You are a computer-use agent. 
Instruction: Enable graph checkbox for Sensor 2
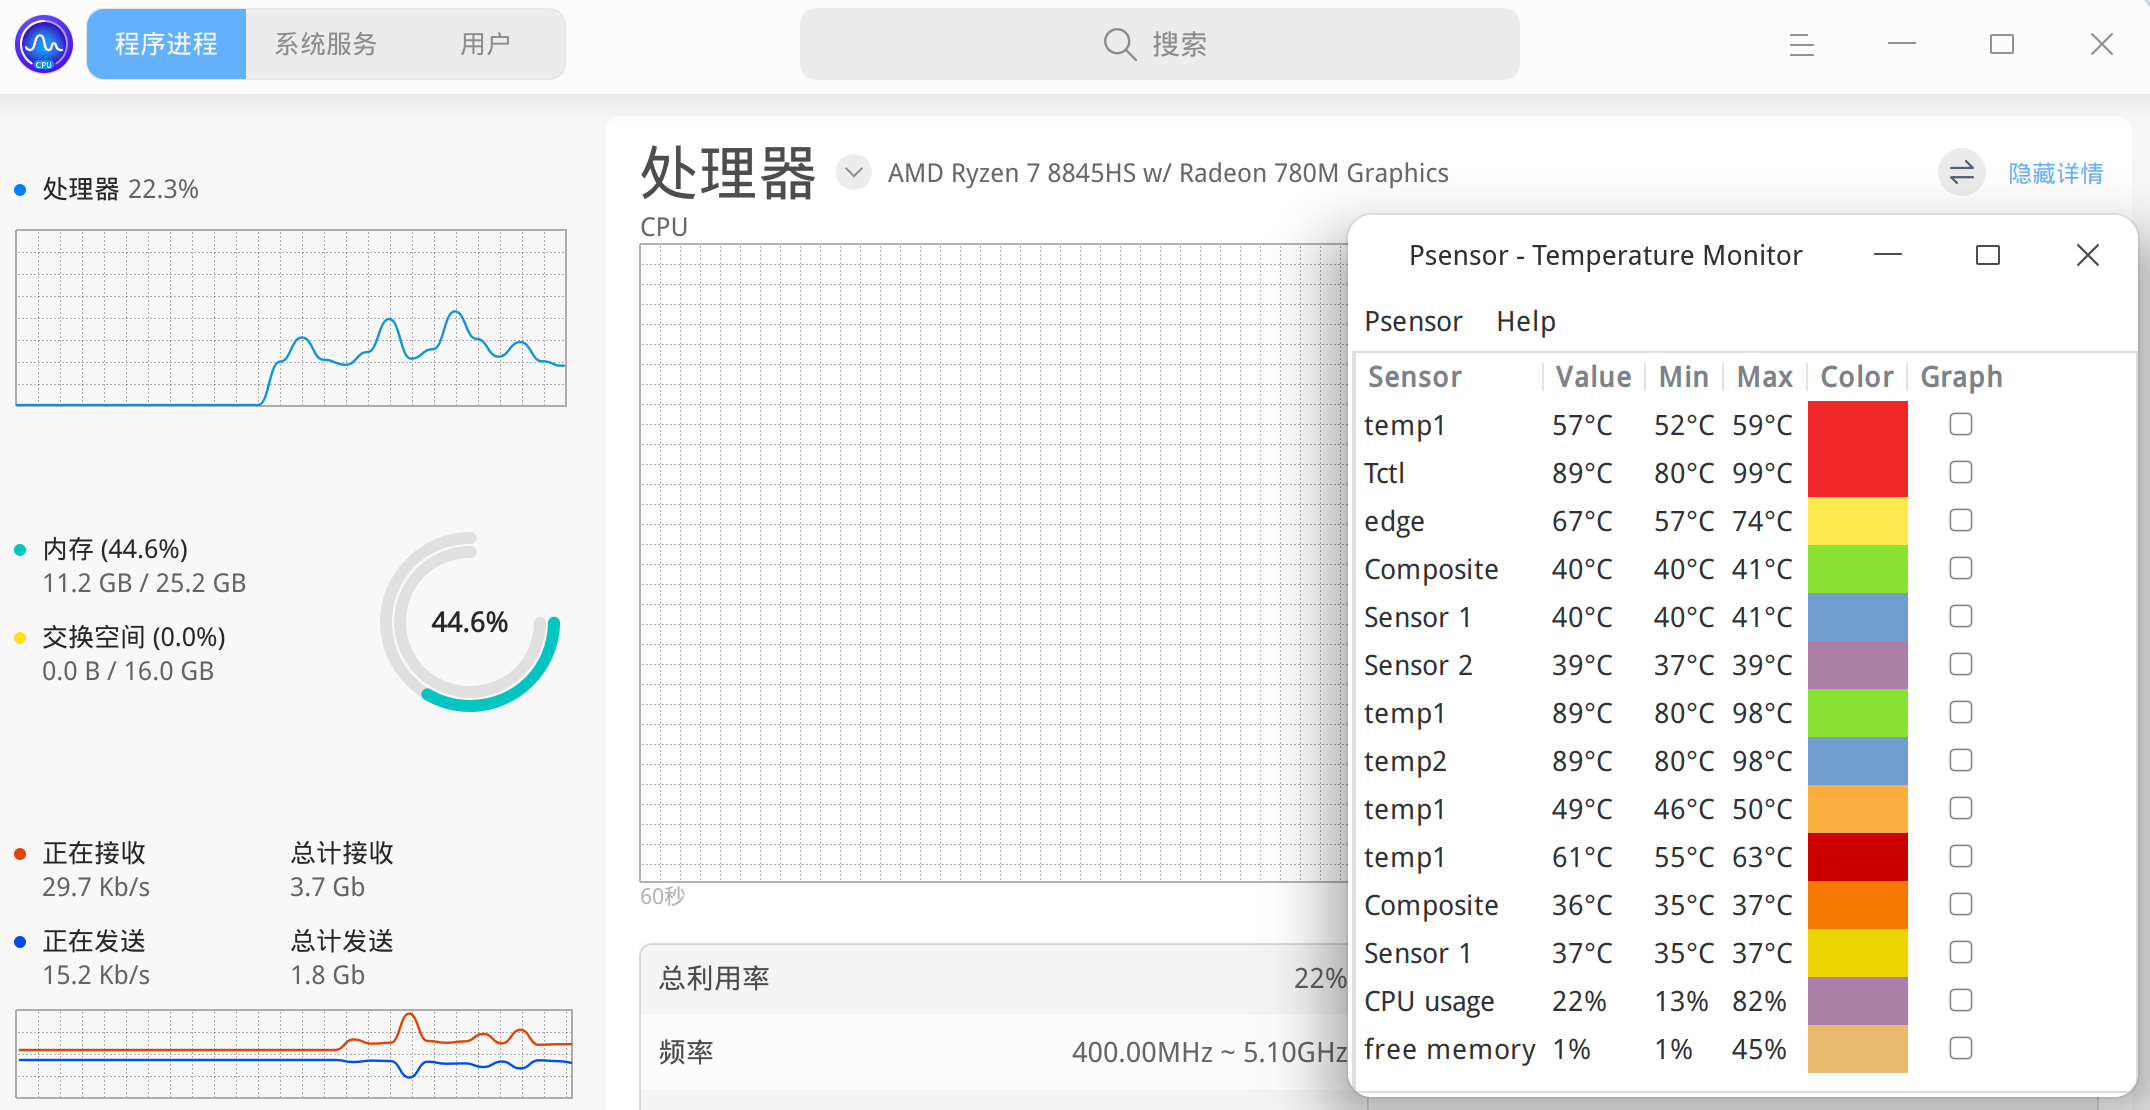[1961, 664]
